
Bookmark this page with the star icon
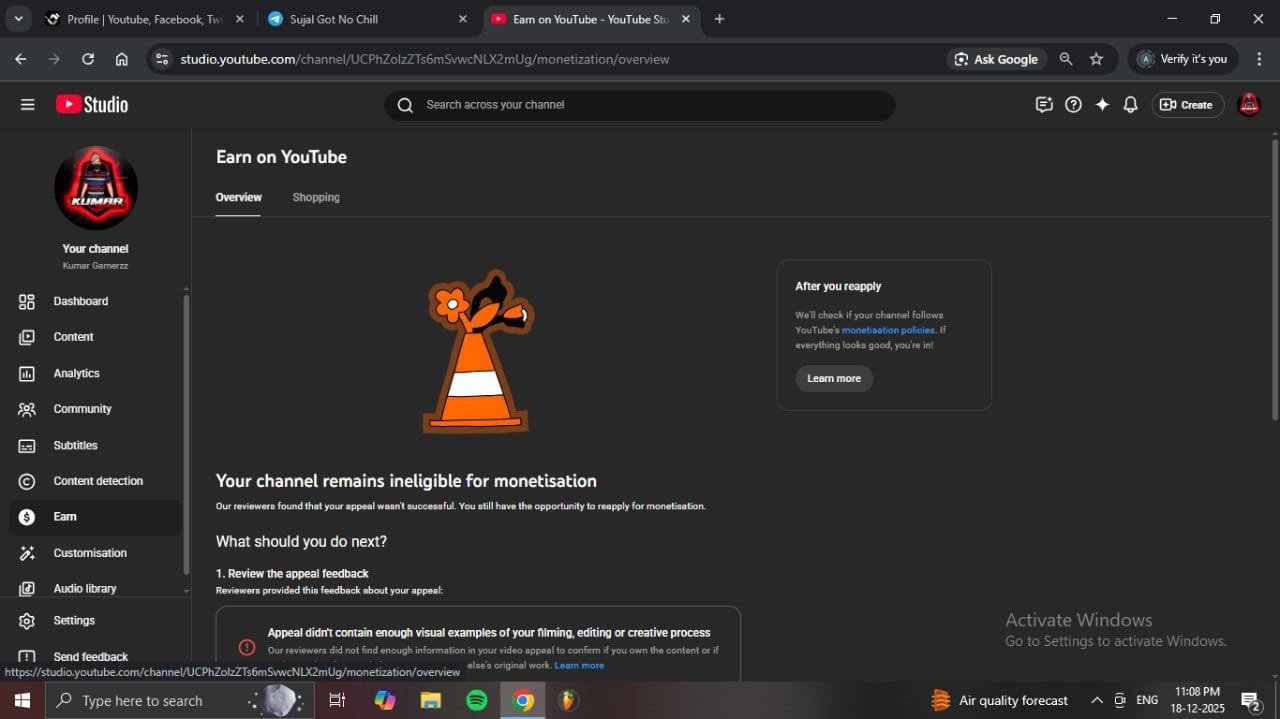tap(1096, 59)
